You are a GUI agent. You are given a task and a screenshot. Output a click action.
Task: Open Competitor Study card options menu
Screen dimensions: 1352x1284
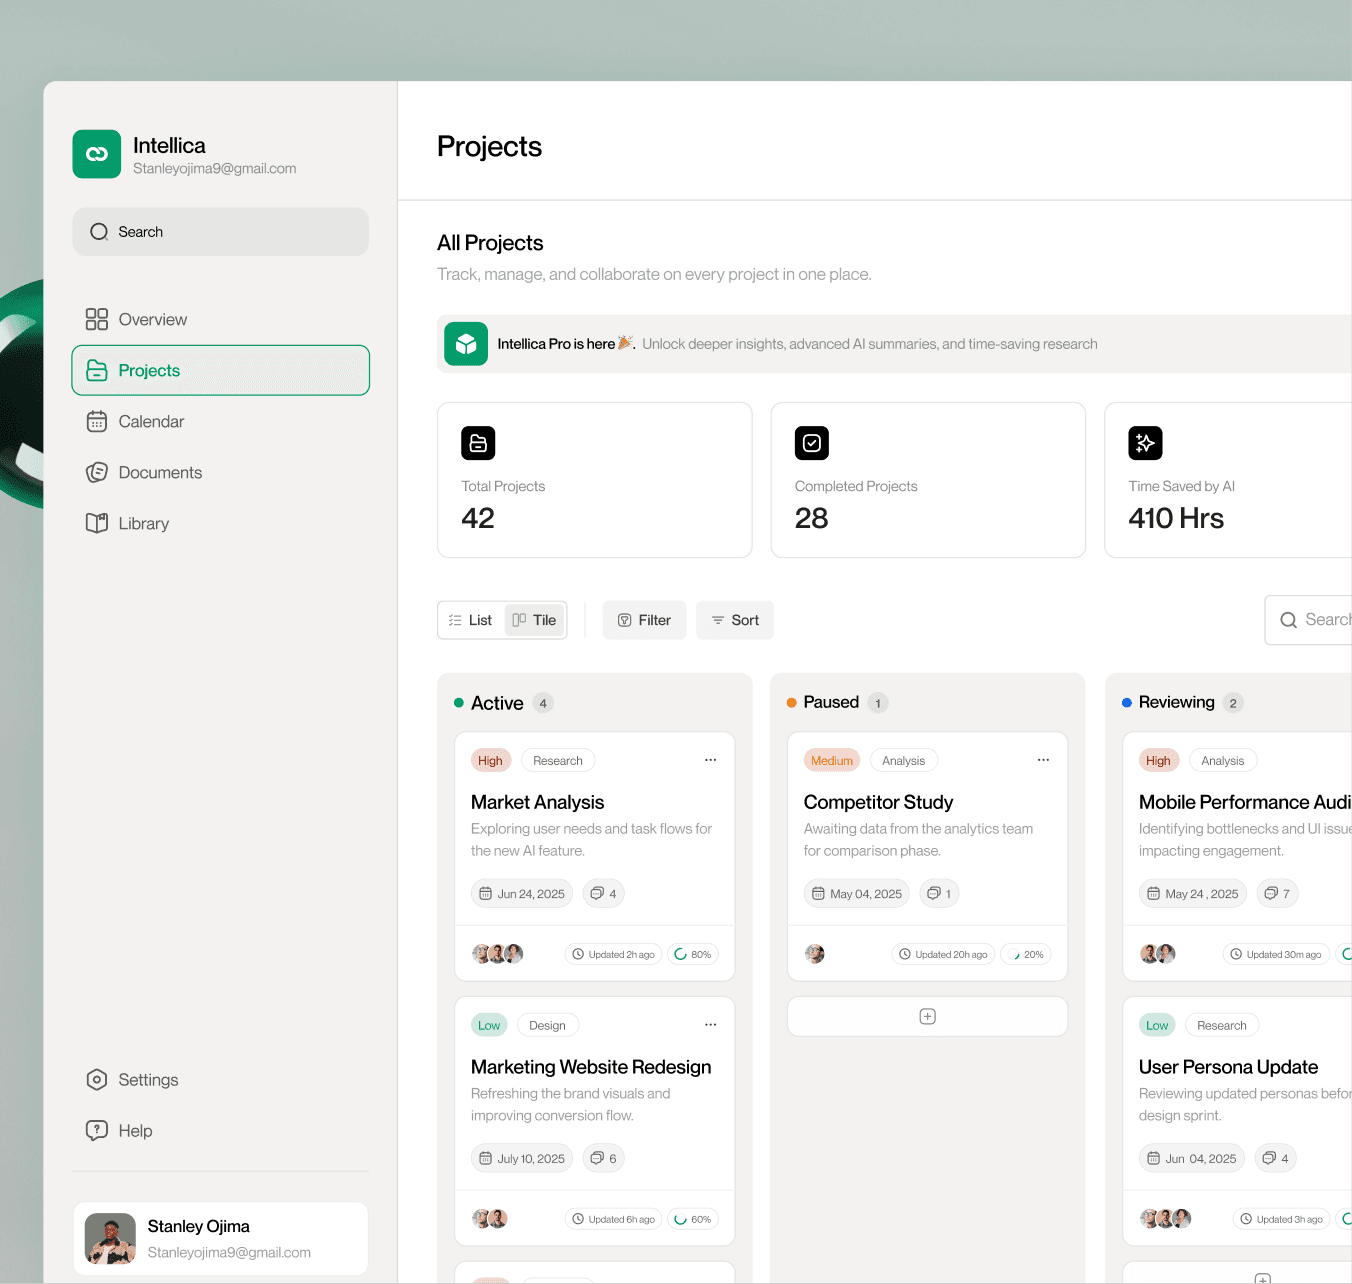(1043, 760)
